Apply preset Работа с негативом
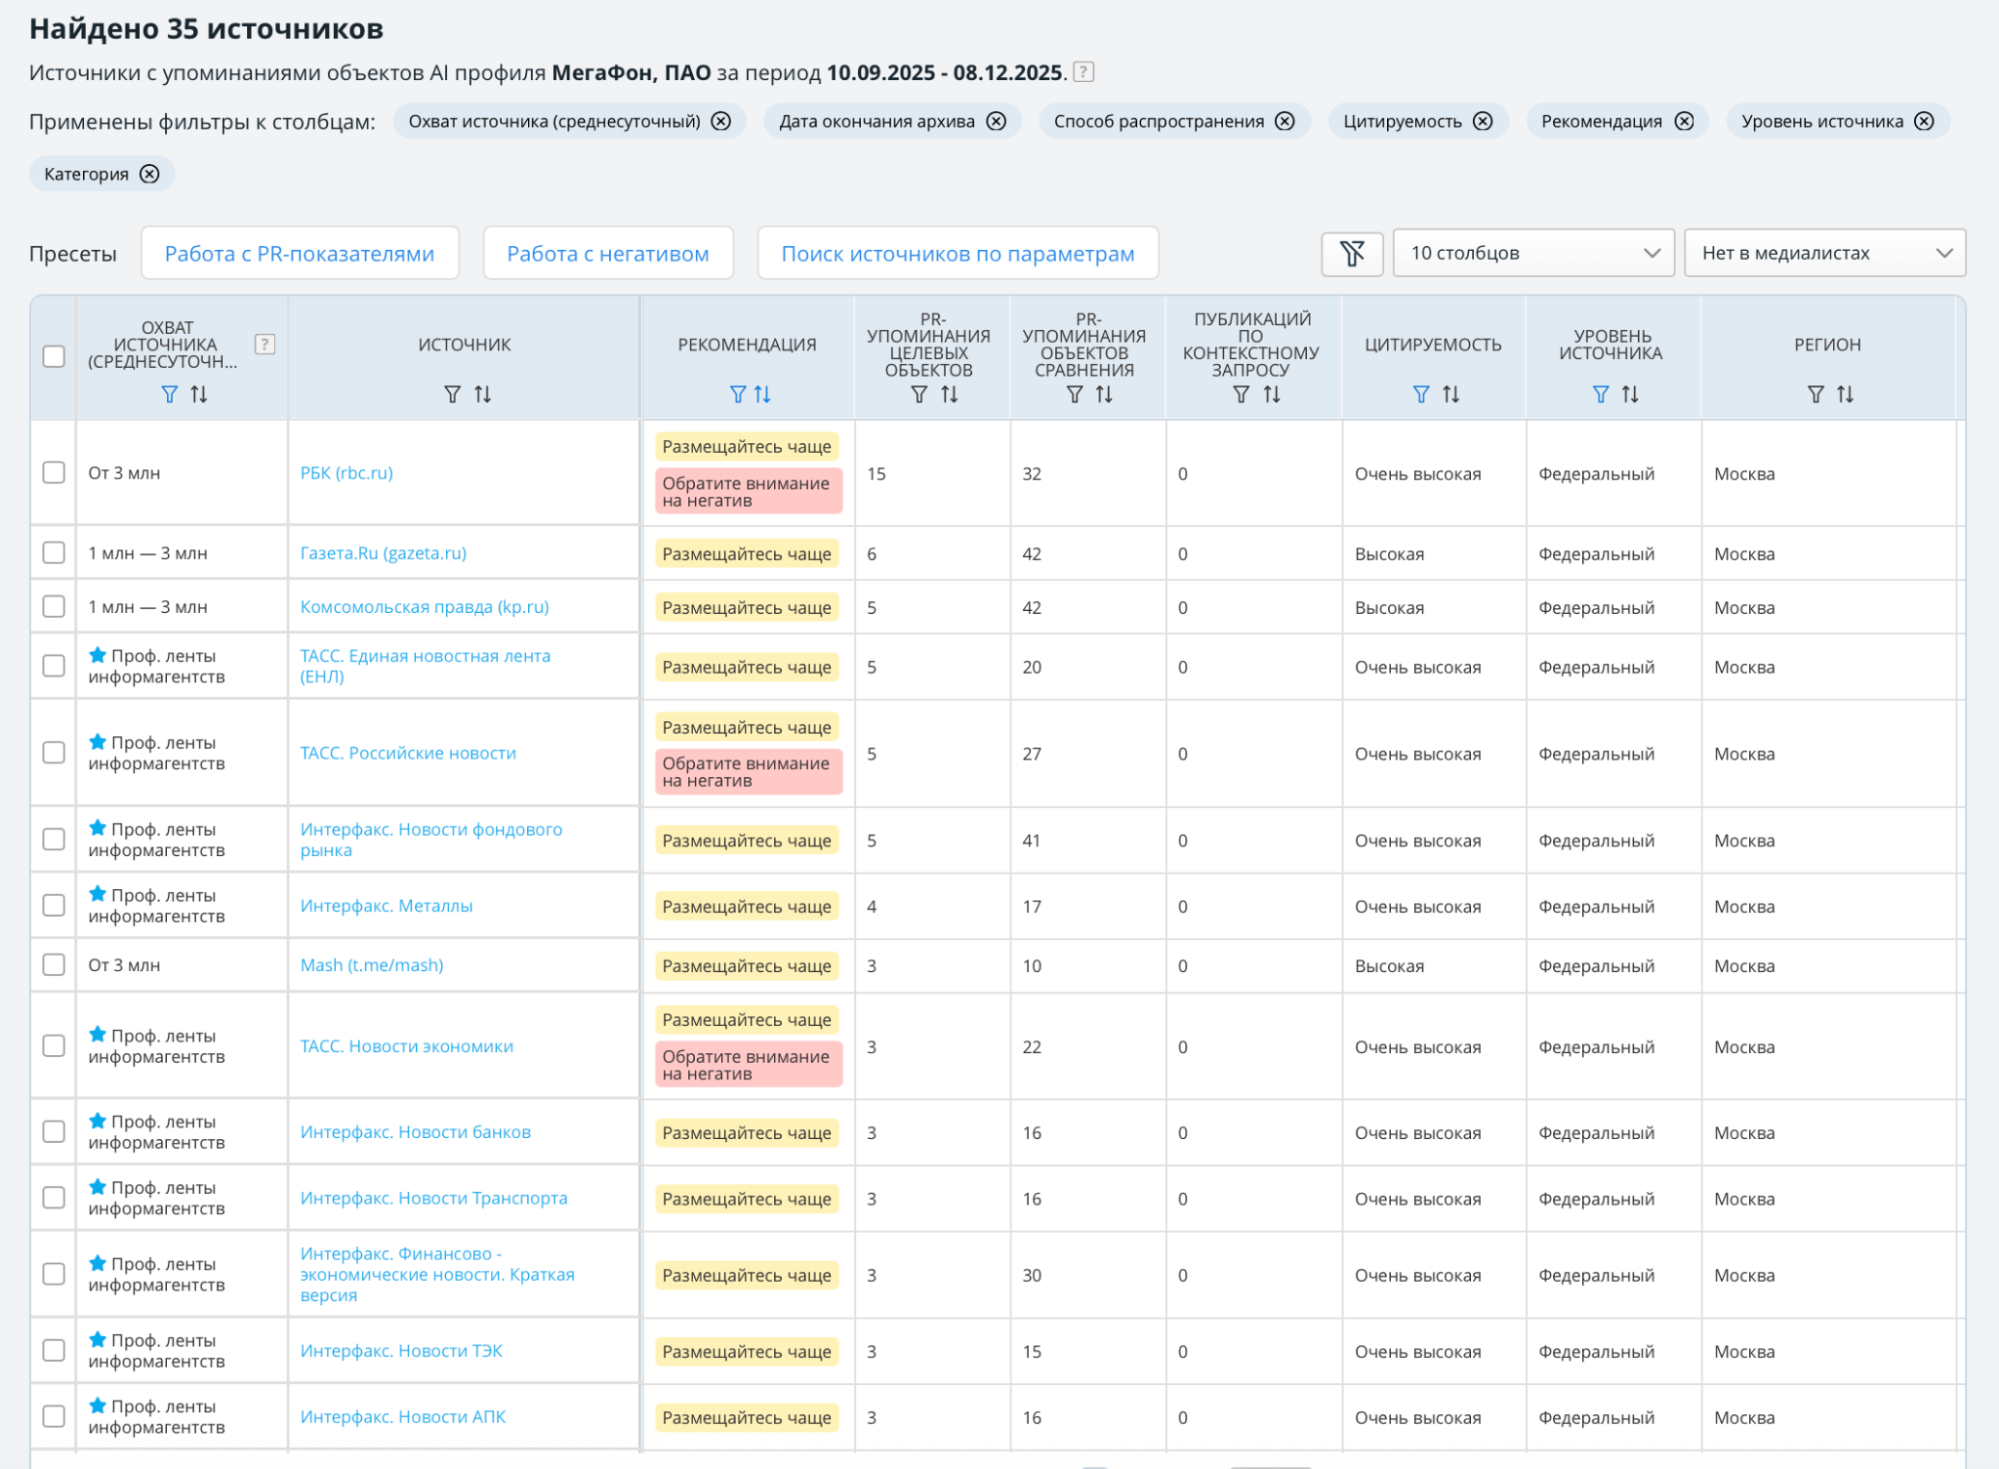1999x1469 pixels. pos(608,253)
